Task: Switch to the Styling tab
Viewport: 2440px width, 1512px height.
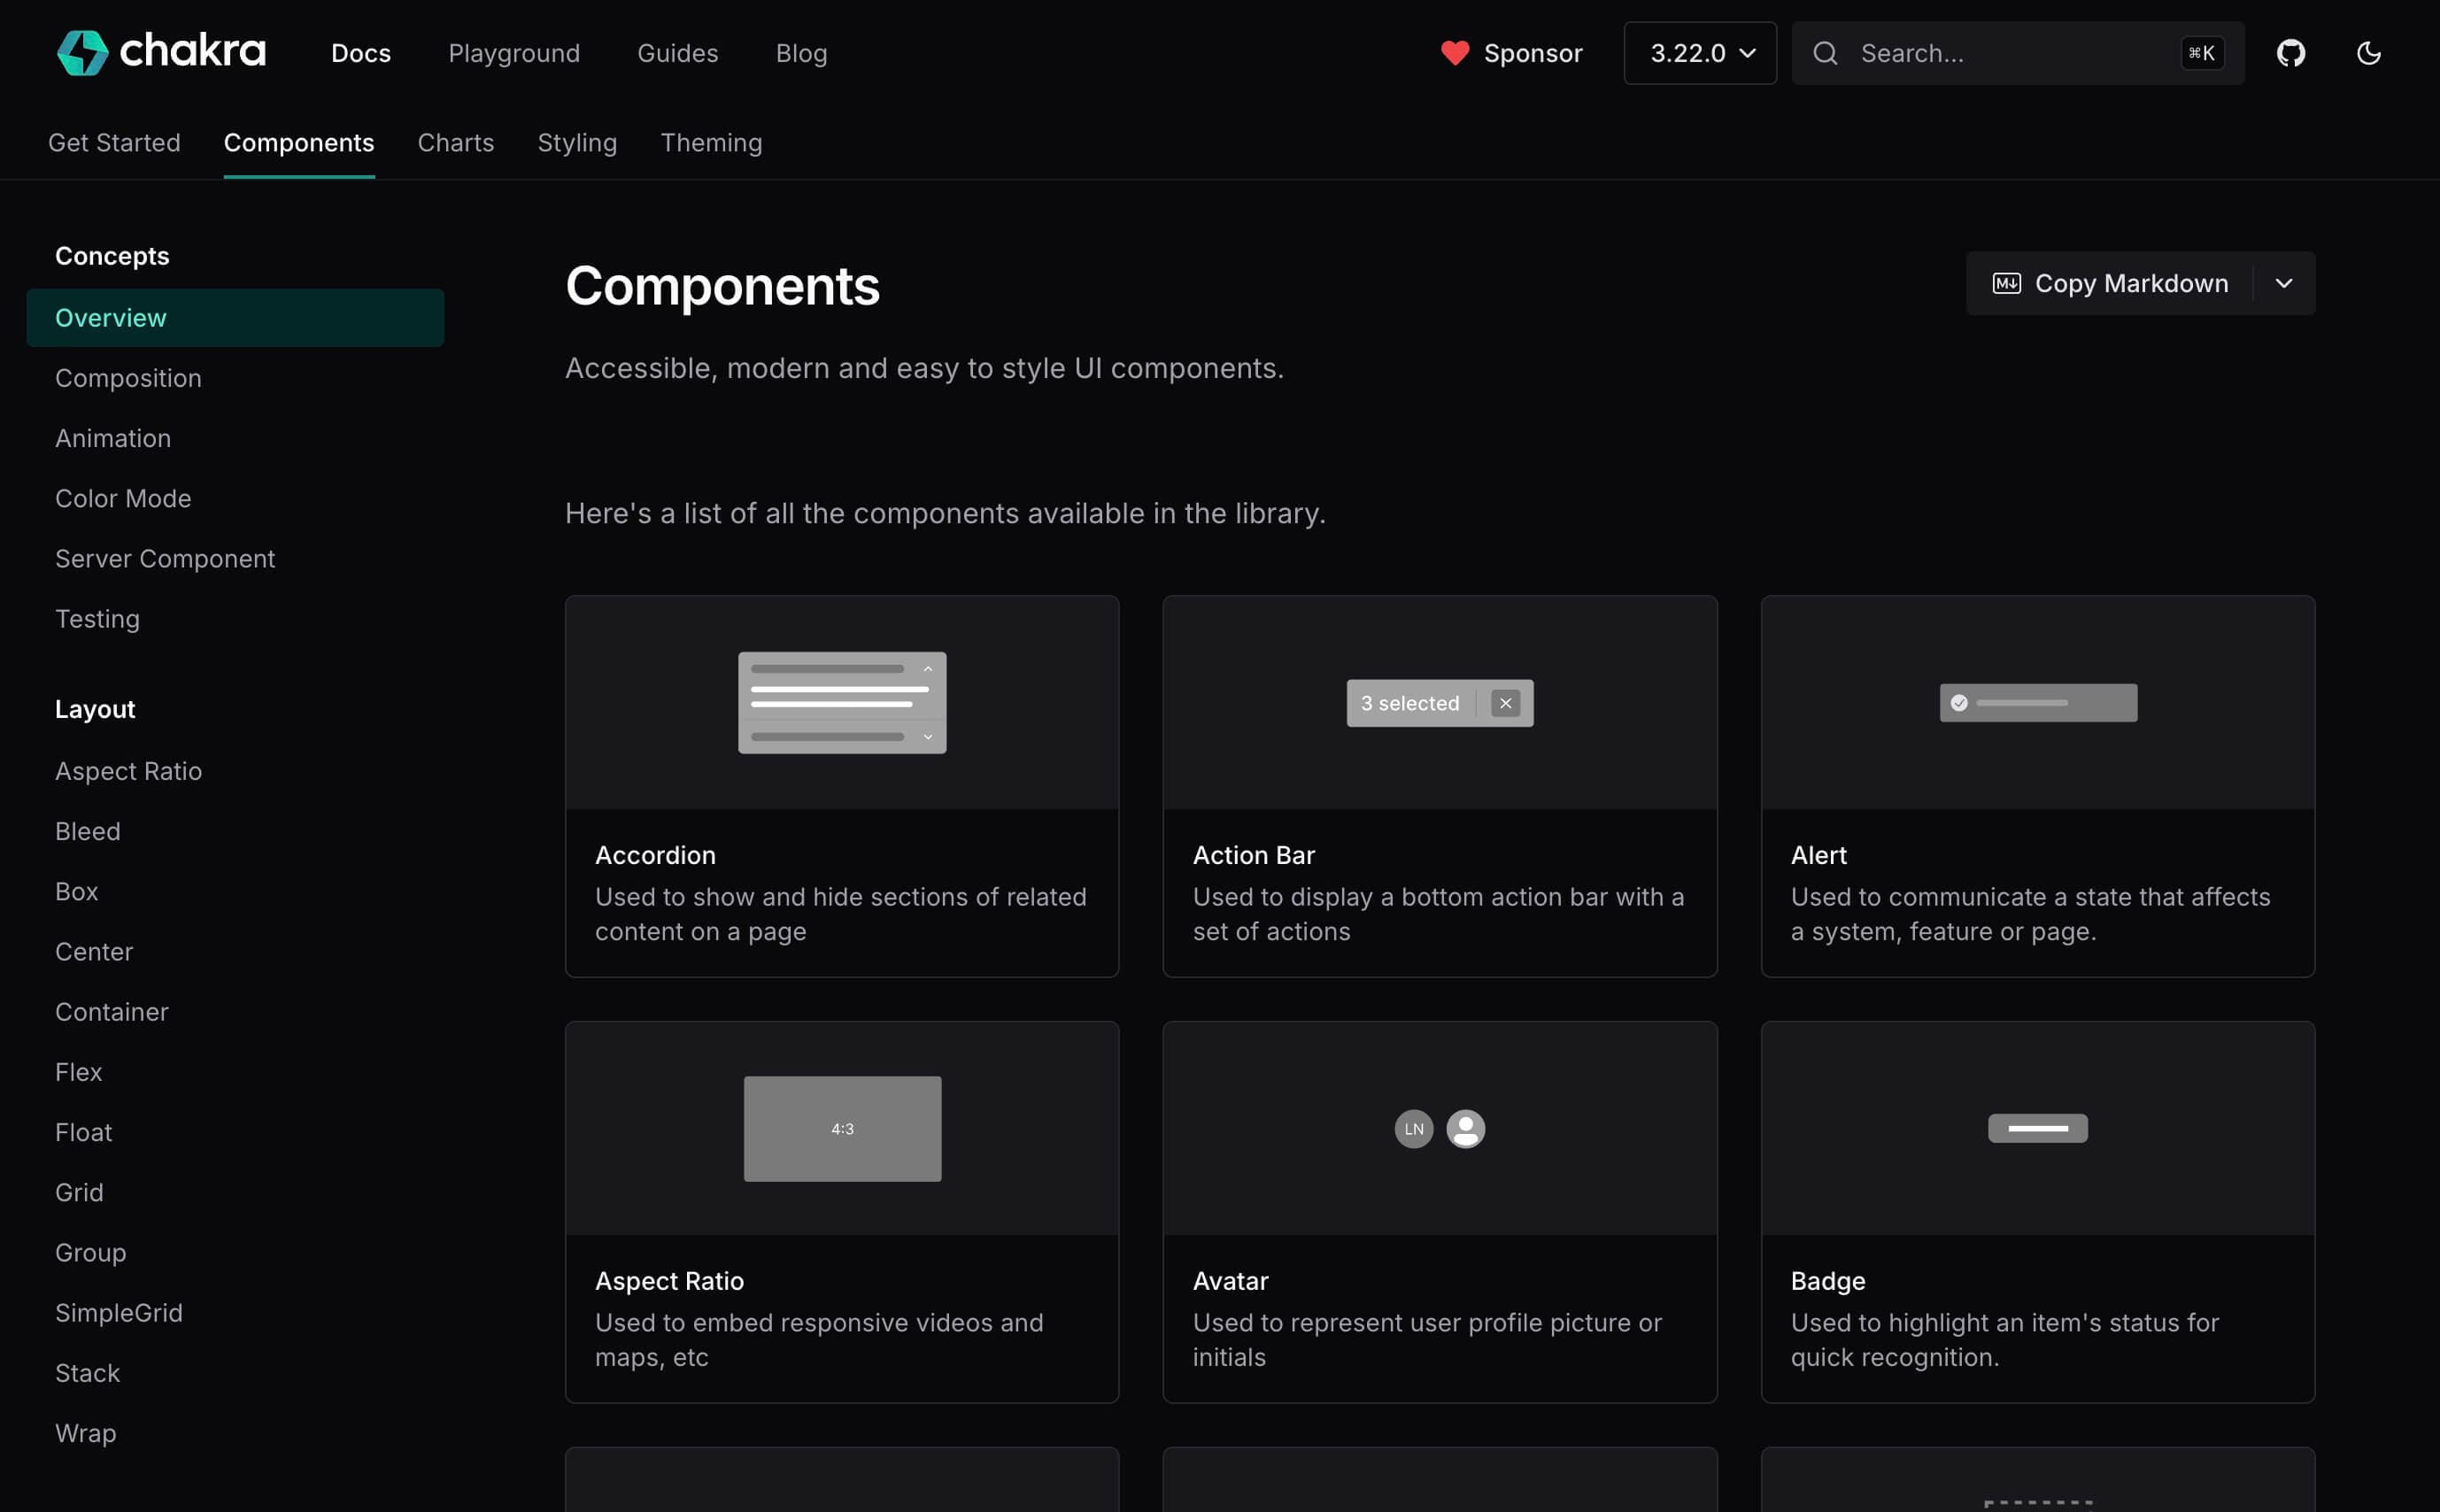Action: tap(577, 143)
